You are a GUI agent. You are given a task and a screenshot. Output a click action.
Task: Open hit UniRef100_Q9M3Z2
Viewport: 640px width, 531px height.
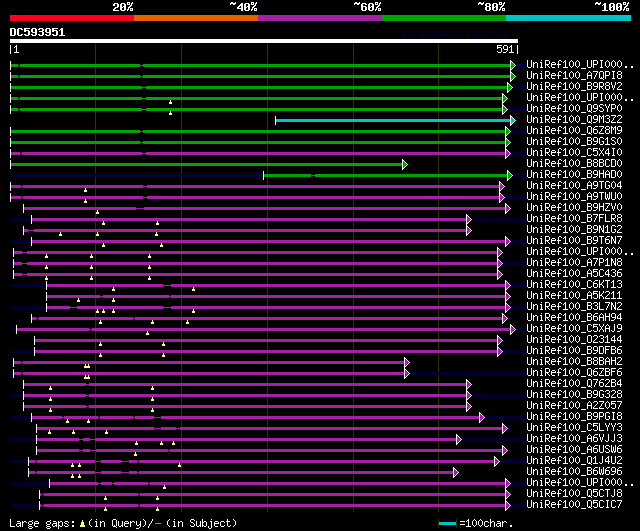click(574, 120)
